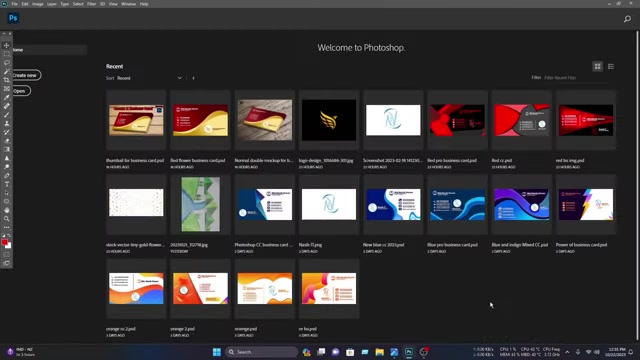The image size is (640, 360).
Task: Expand the collapsed toolbar double-arrow
Action: 4,33
